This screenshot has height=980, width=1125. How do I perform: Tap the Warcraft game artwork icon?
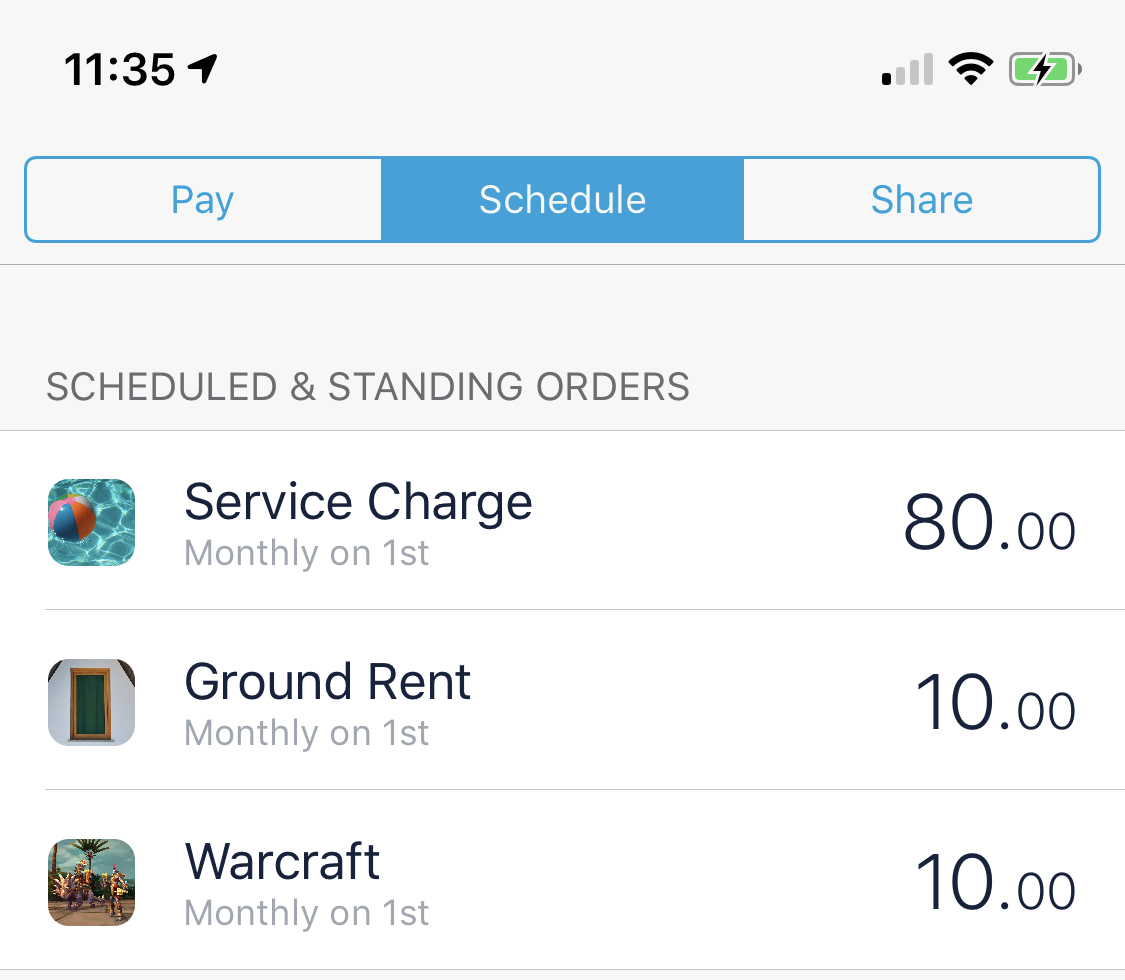[91, 882]
